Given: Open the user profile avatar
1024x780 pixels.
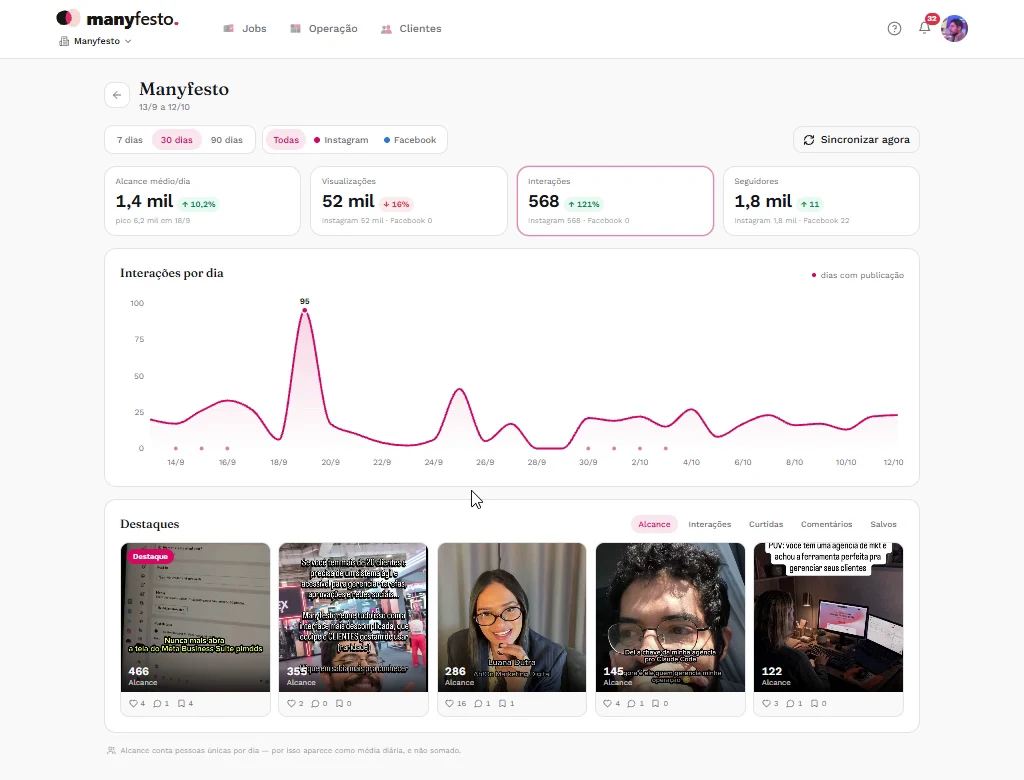Looking at the screenshot, I should click(x=954, y=28).
